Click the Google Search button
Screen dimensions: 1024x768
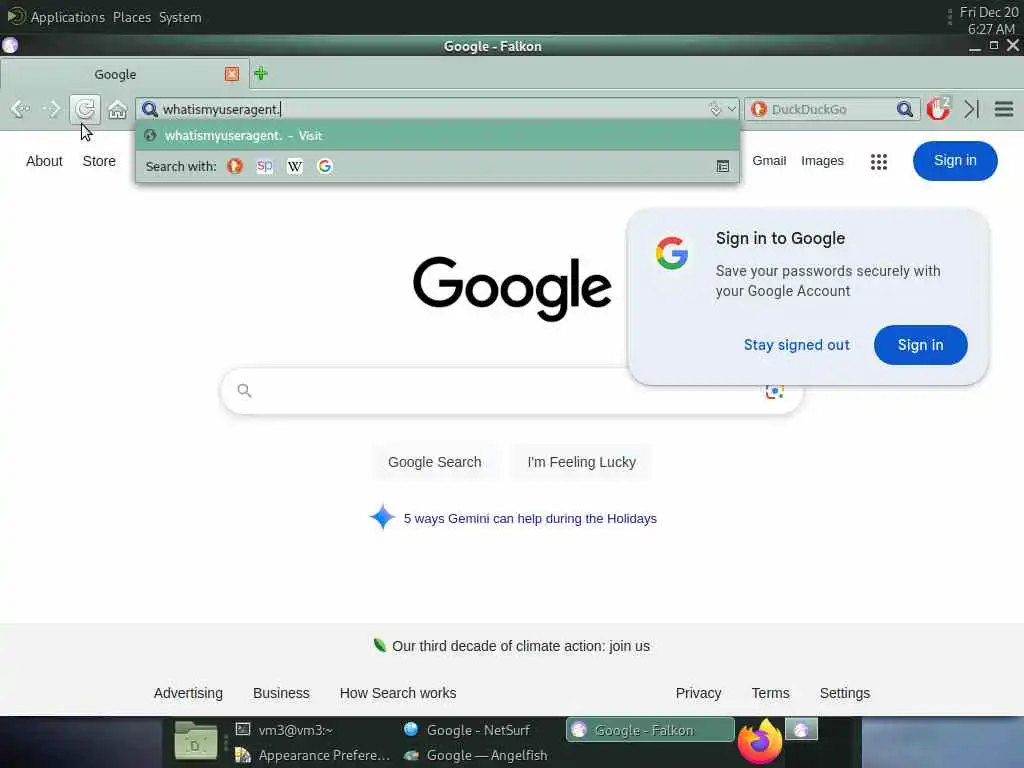[x=434, y=462]
